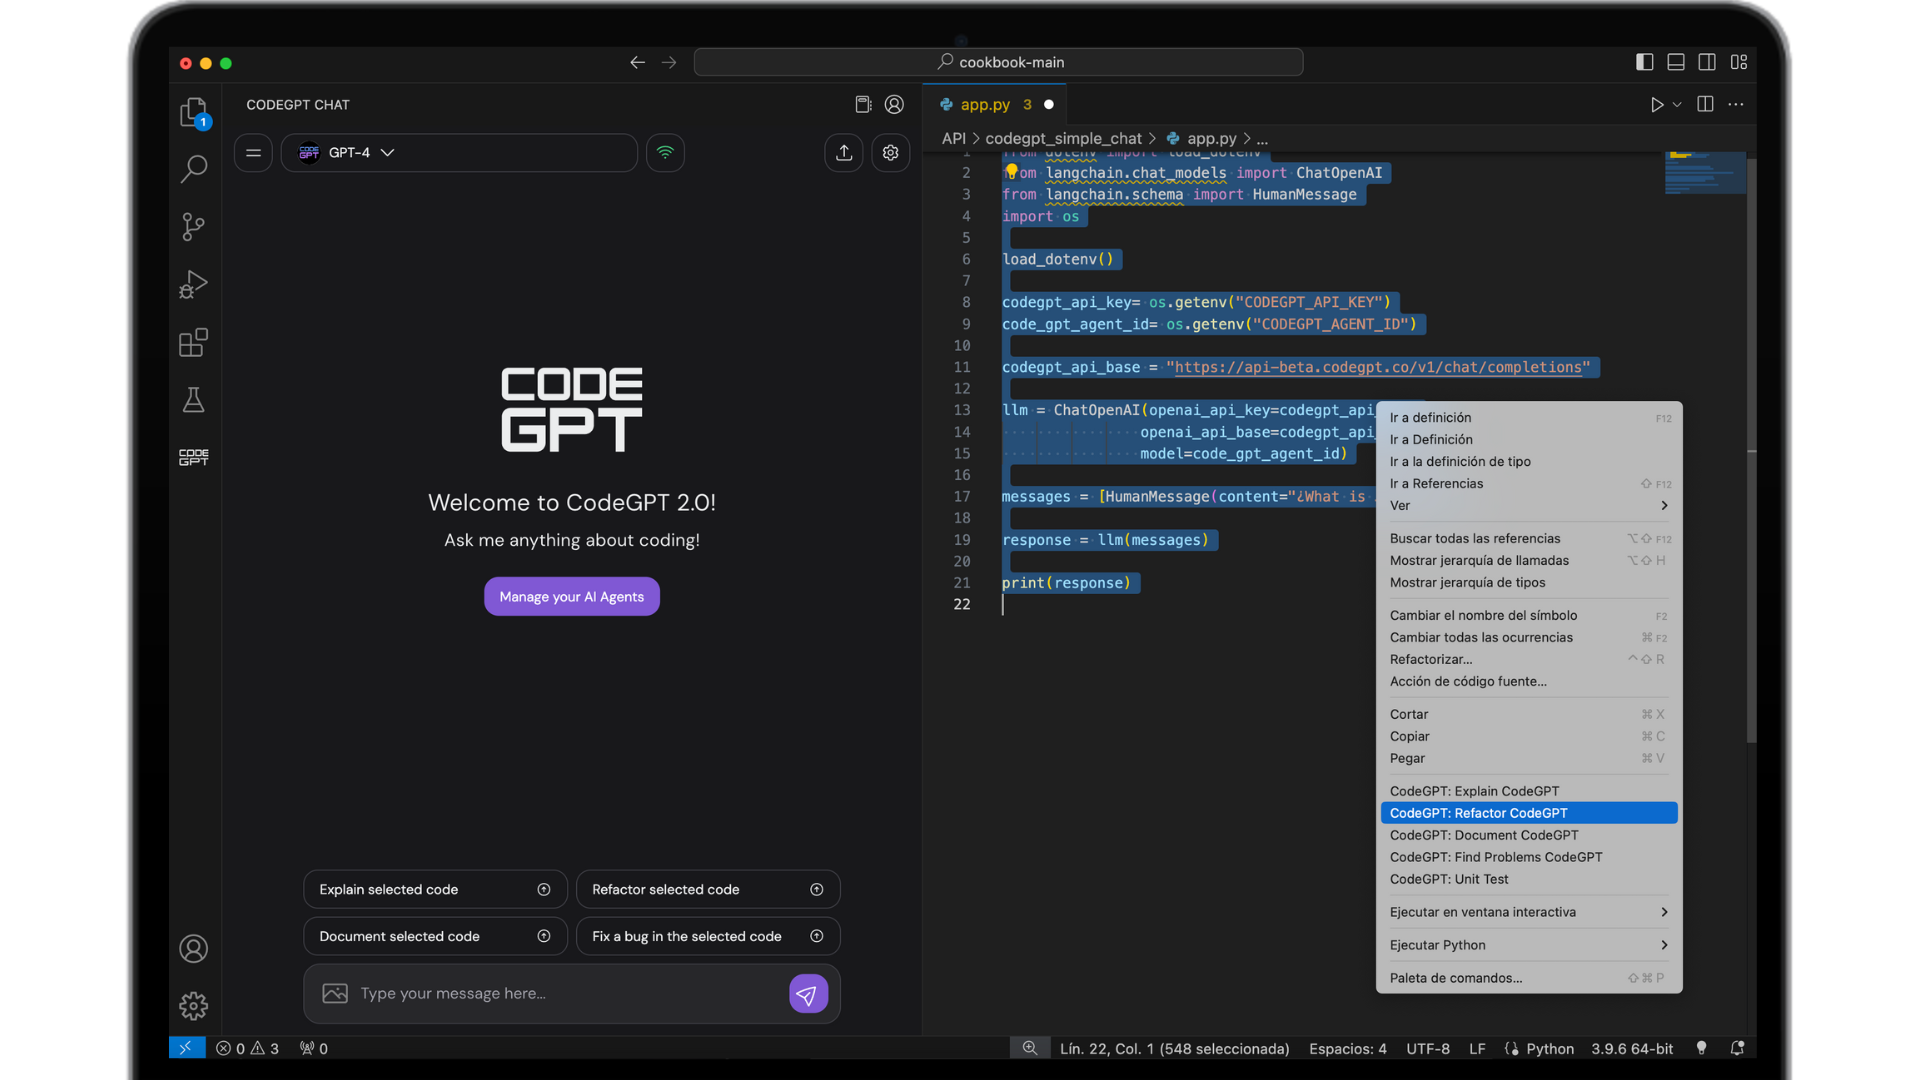The width and height of the screenshot is (1920, 1080).
Task: Expand the Ver submenu
Action: click(1528, 506)
